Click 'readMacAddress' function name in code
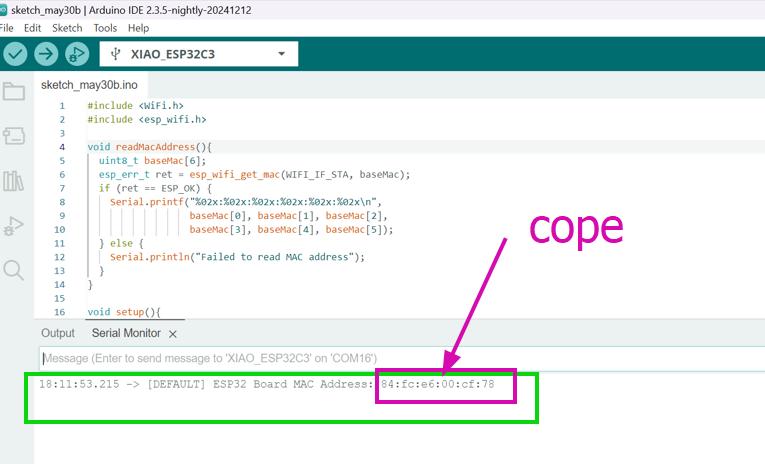 tap(155, 147)
